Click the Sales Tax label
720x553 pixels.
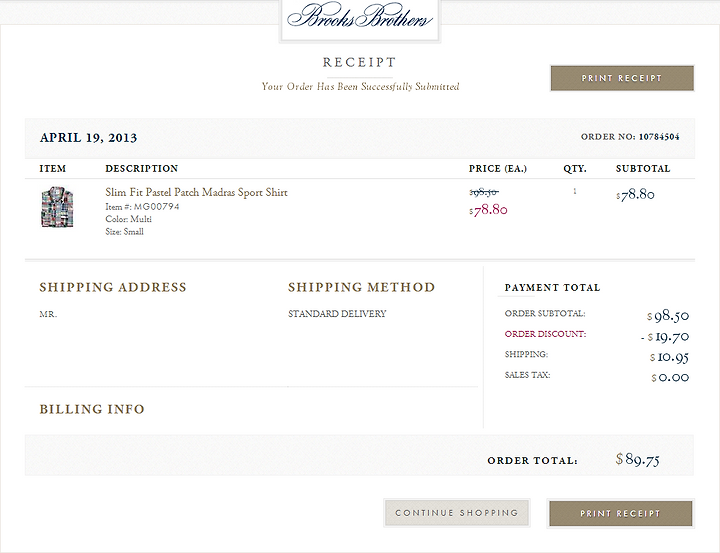[527, 375]
